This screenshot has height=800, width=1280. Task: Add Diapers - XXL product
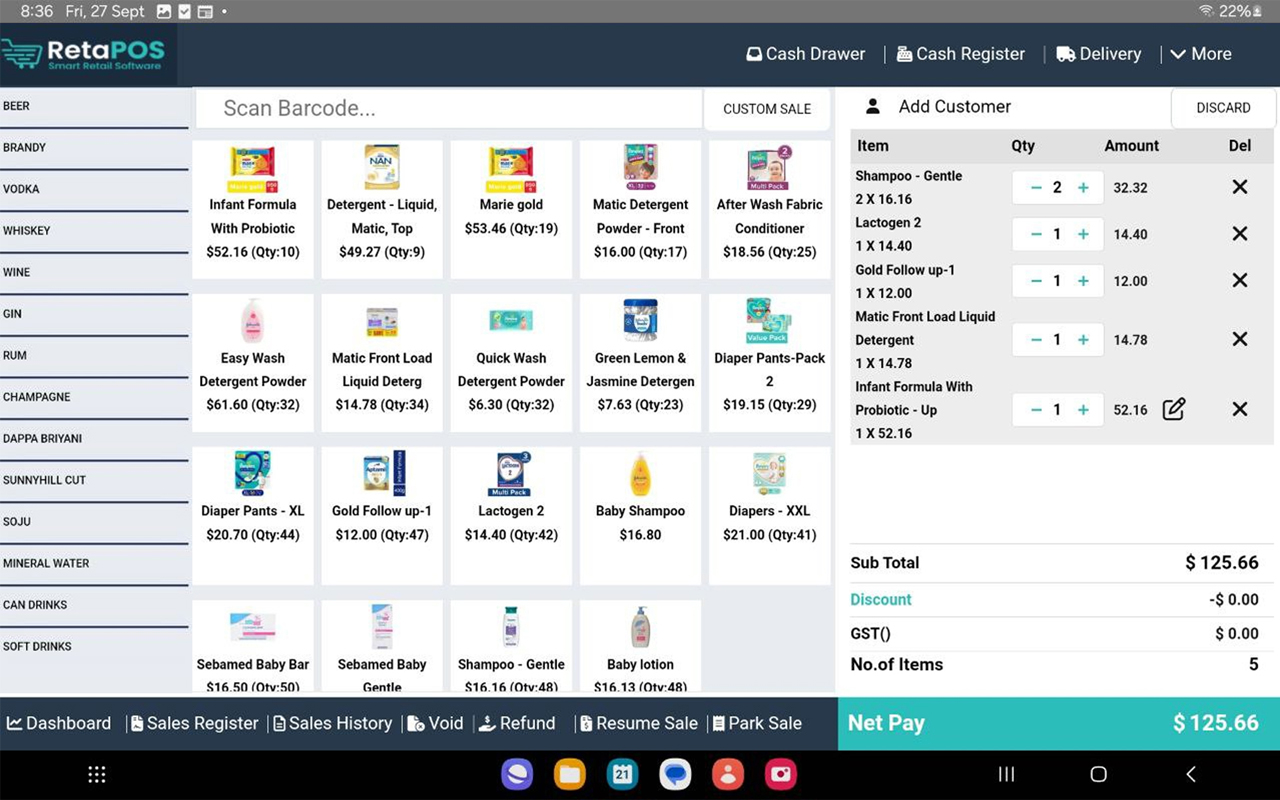coord(769,516)
